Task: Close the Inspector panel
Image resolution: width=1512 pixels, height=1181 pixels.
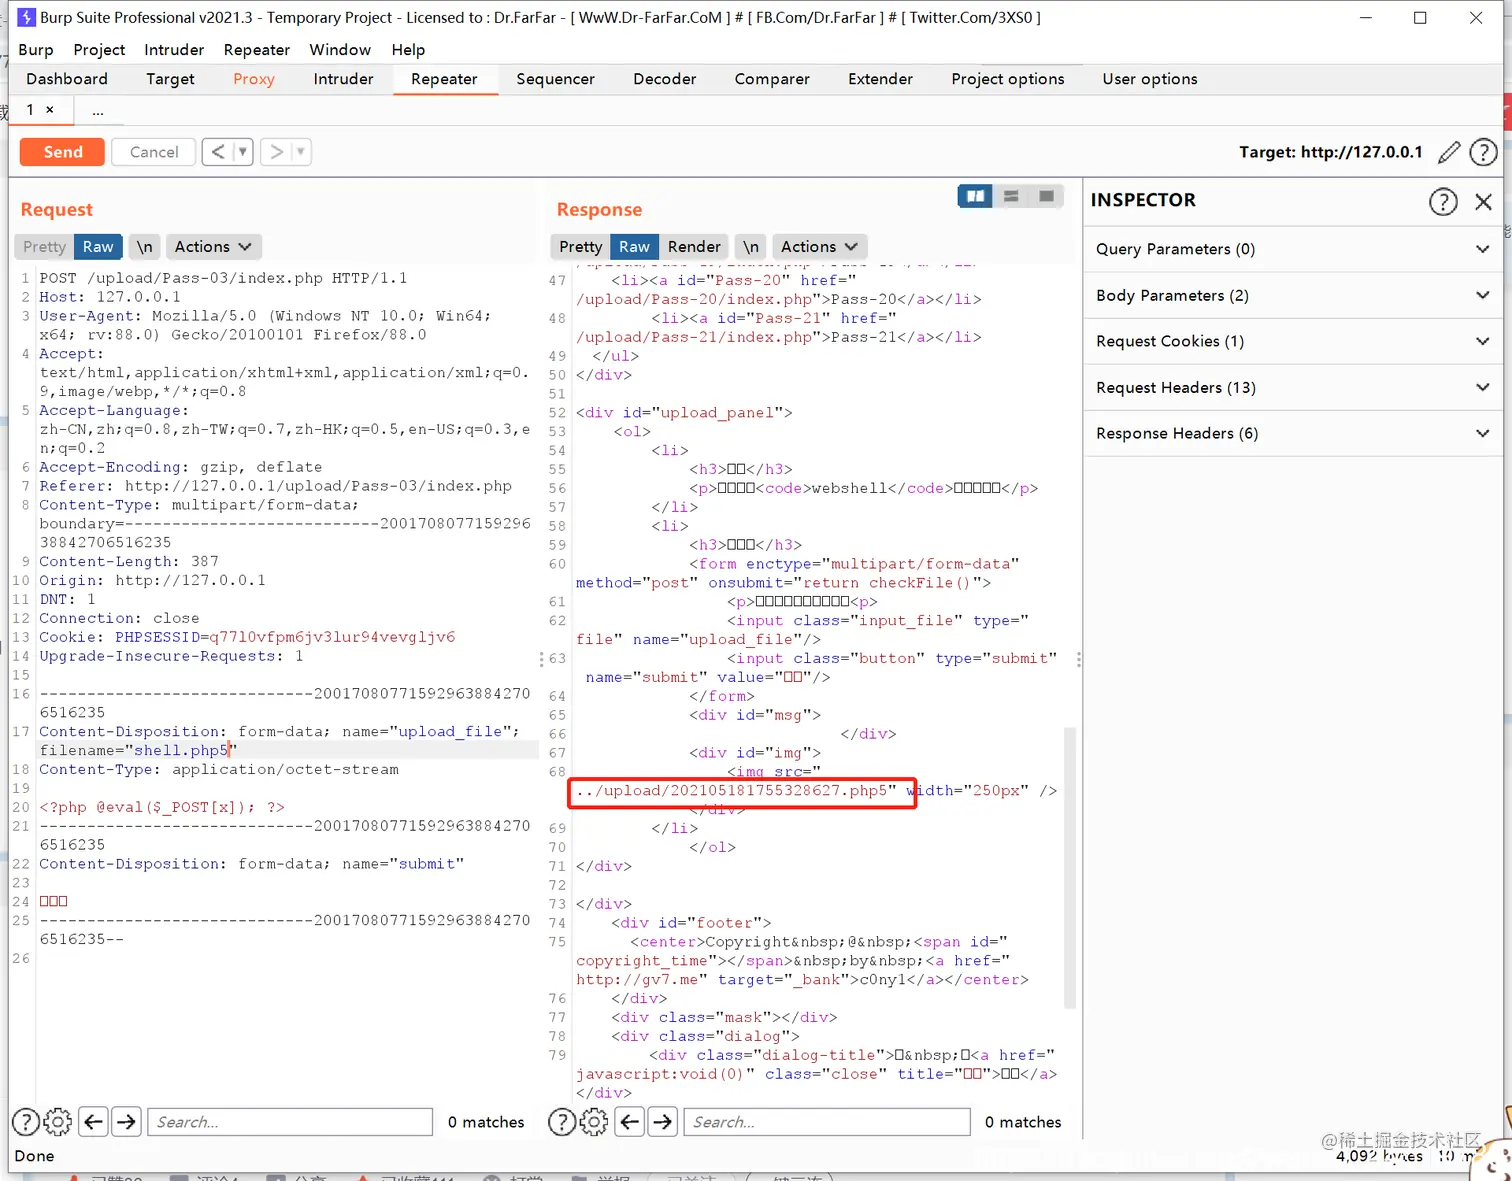Action: [x=1483, y=201]
